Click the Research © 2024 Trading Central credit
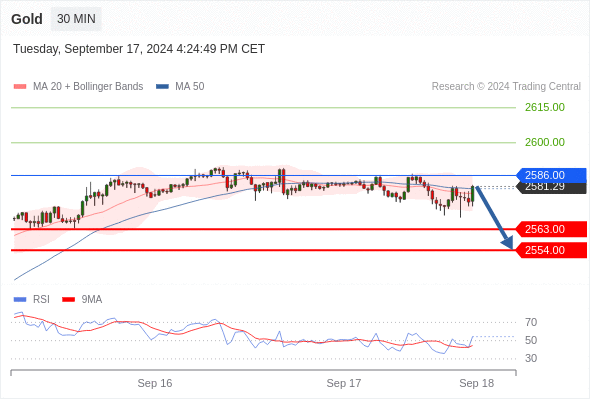This screenshot has width=590, height=400. [x=506, y=87]
